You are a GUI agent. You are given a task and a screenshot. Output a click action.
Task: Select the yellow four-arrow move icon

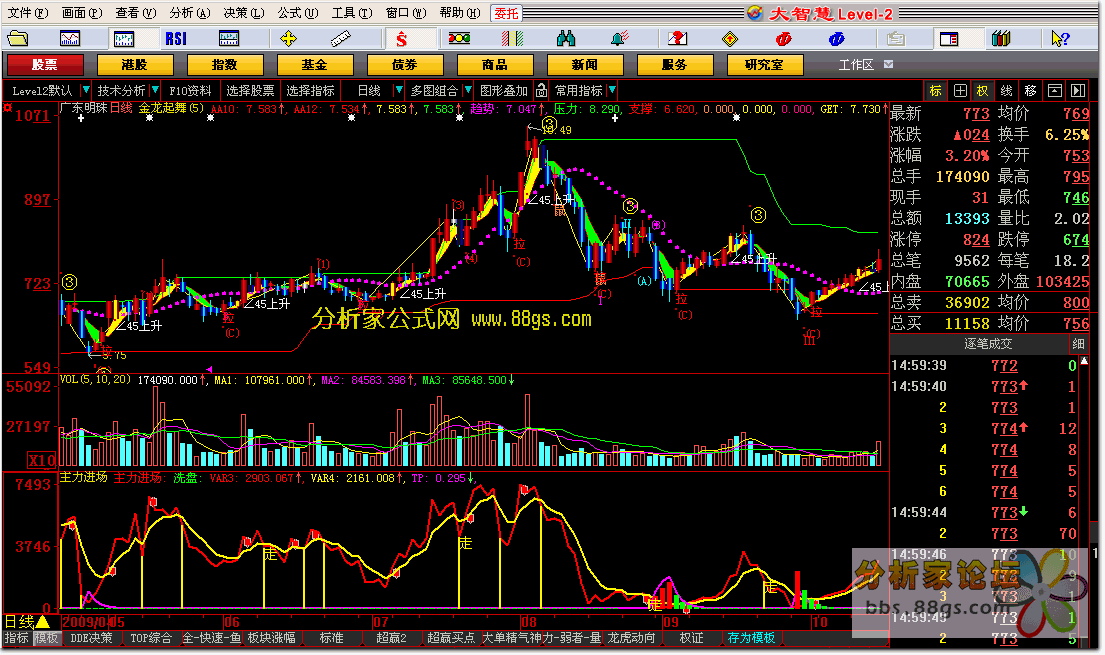pyautogui.click(x=288, y=38)
